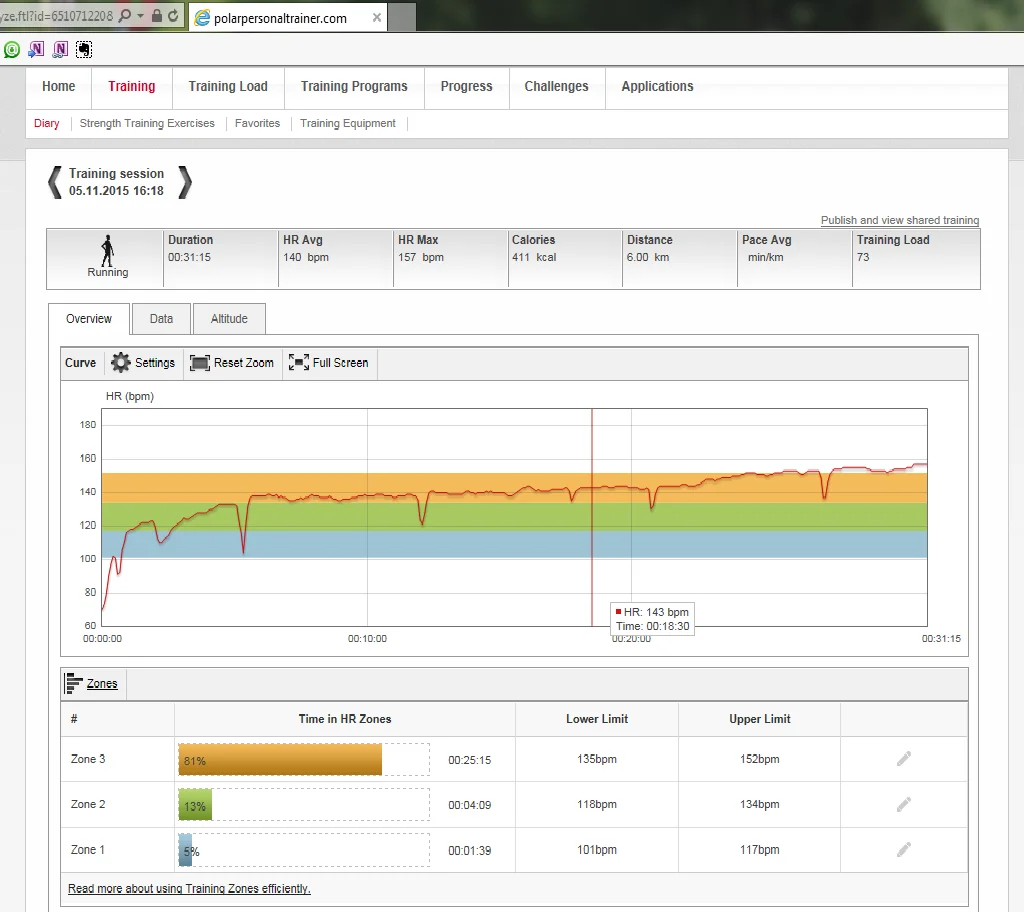
Task: Go to previous training session arrow
Action: tap(55, 182)
